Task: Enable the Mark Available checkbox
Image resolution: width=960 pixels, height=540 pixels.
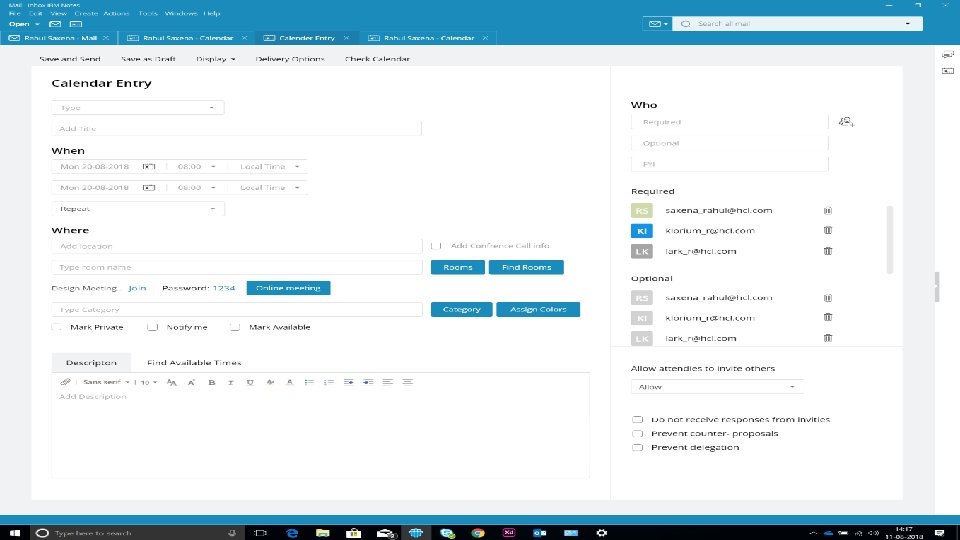Action: [235, 327]
